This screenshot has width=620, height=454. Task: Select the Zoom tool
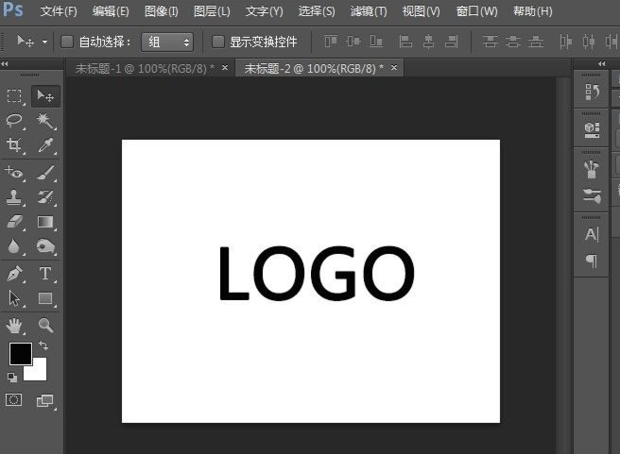pos(45,325)
